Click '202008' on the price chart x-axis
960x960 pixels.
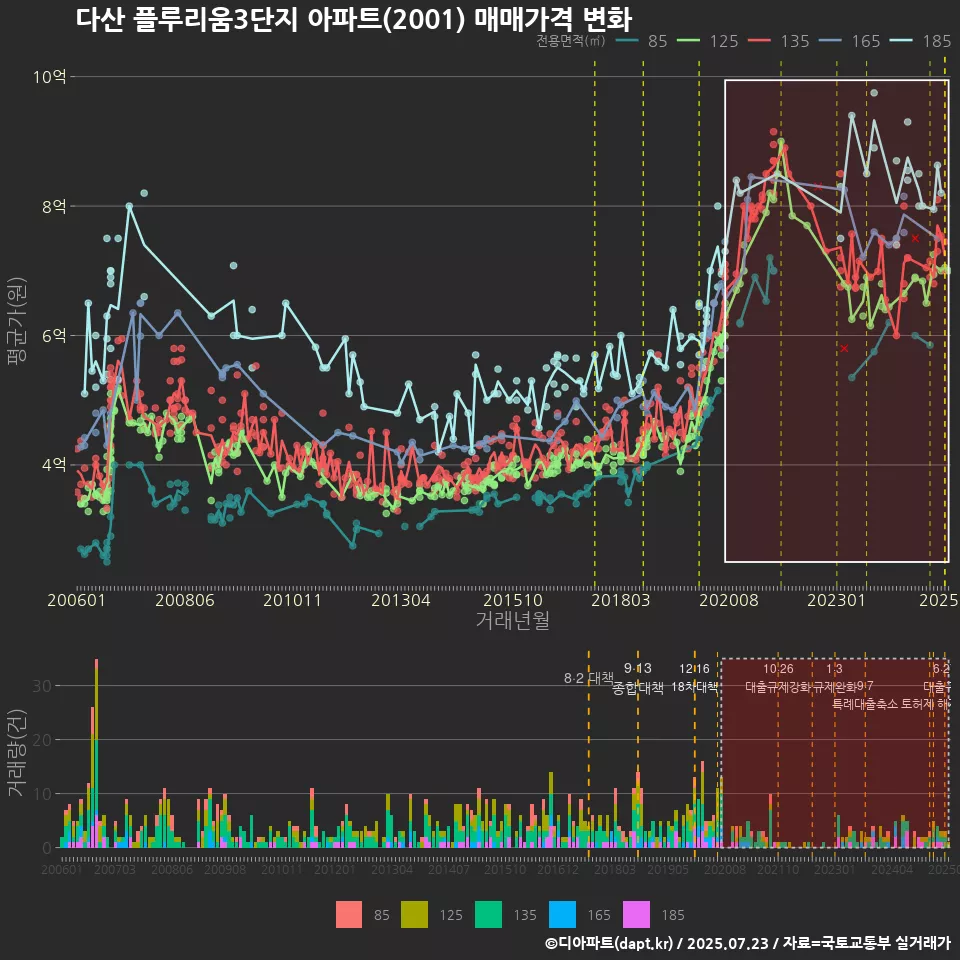729,600
